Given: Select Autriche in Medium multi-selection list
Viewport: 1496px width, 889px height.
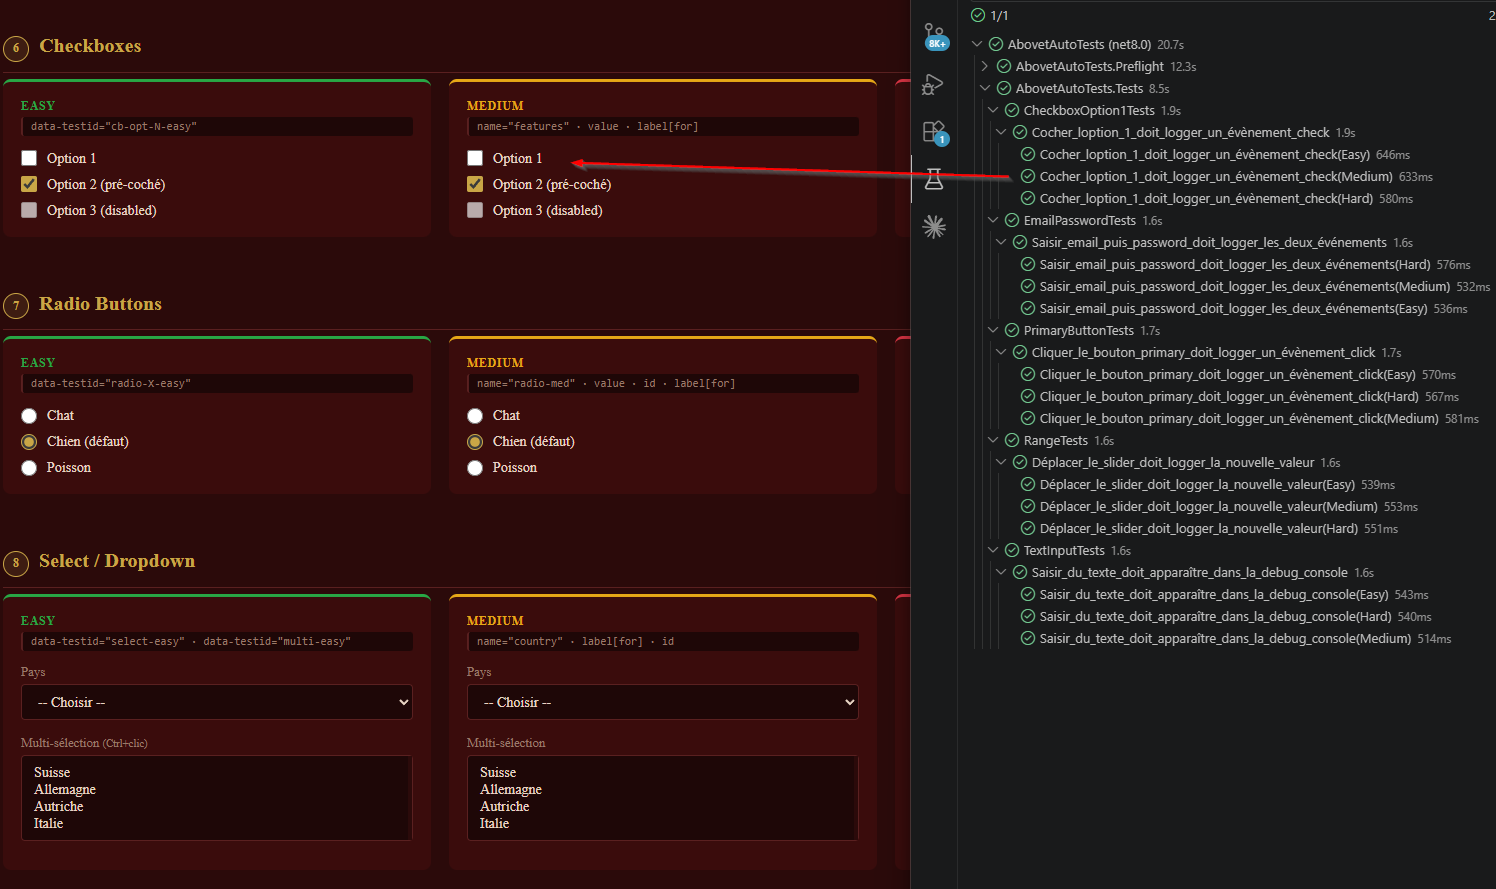Looking at the screenshot, I should click(663, 806).
